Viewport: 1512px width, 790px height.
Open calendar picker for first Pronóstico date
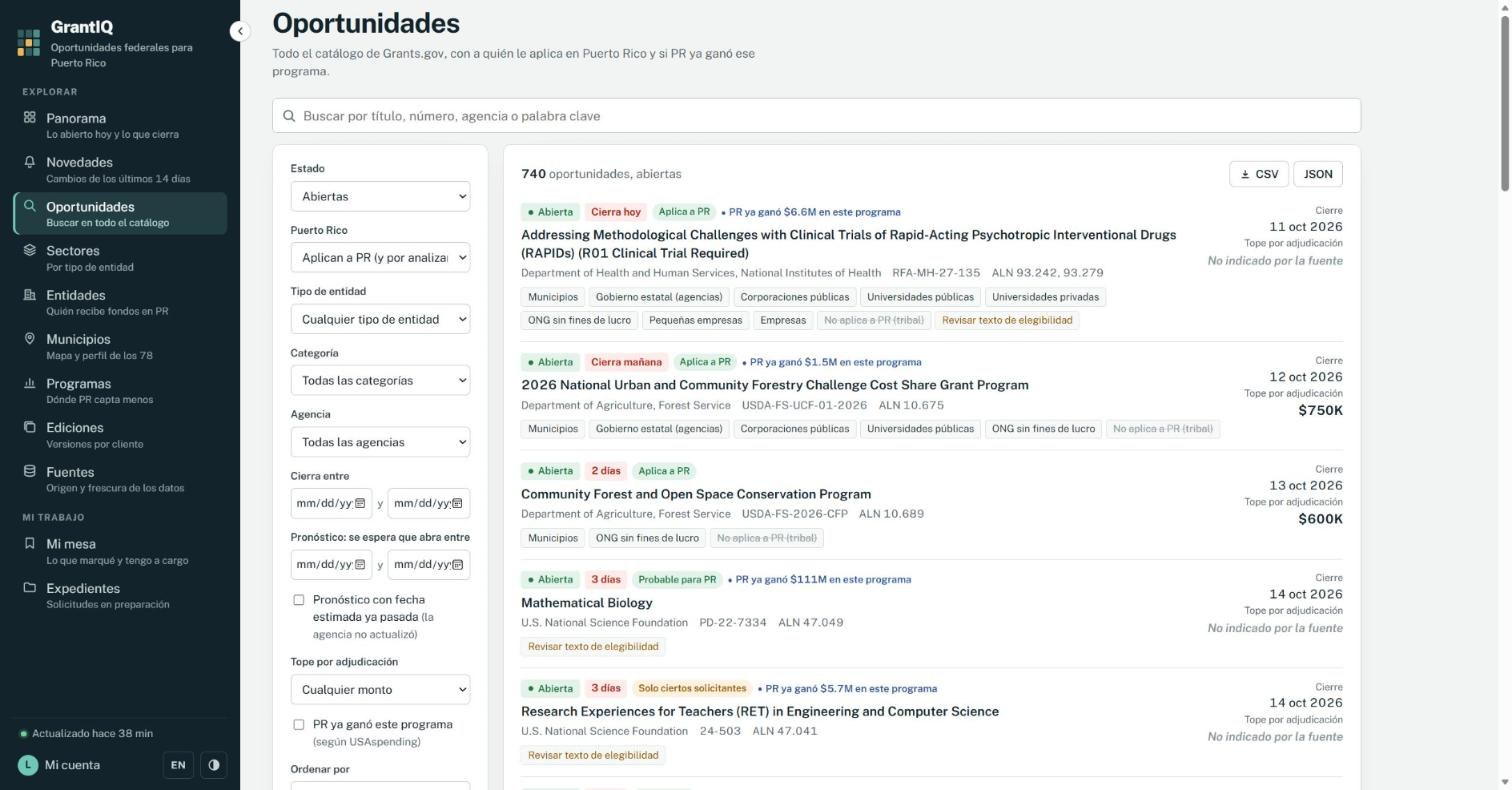pyautogui.click(x=360, y=565)
